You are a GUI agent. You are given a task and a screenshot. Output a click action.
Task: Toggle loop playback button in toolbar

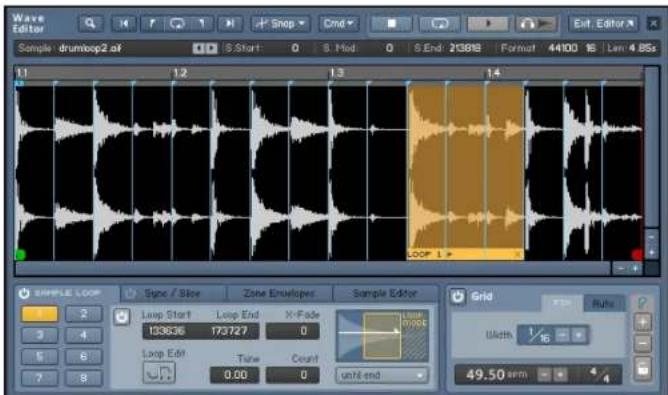coord(439,24)
